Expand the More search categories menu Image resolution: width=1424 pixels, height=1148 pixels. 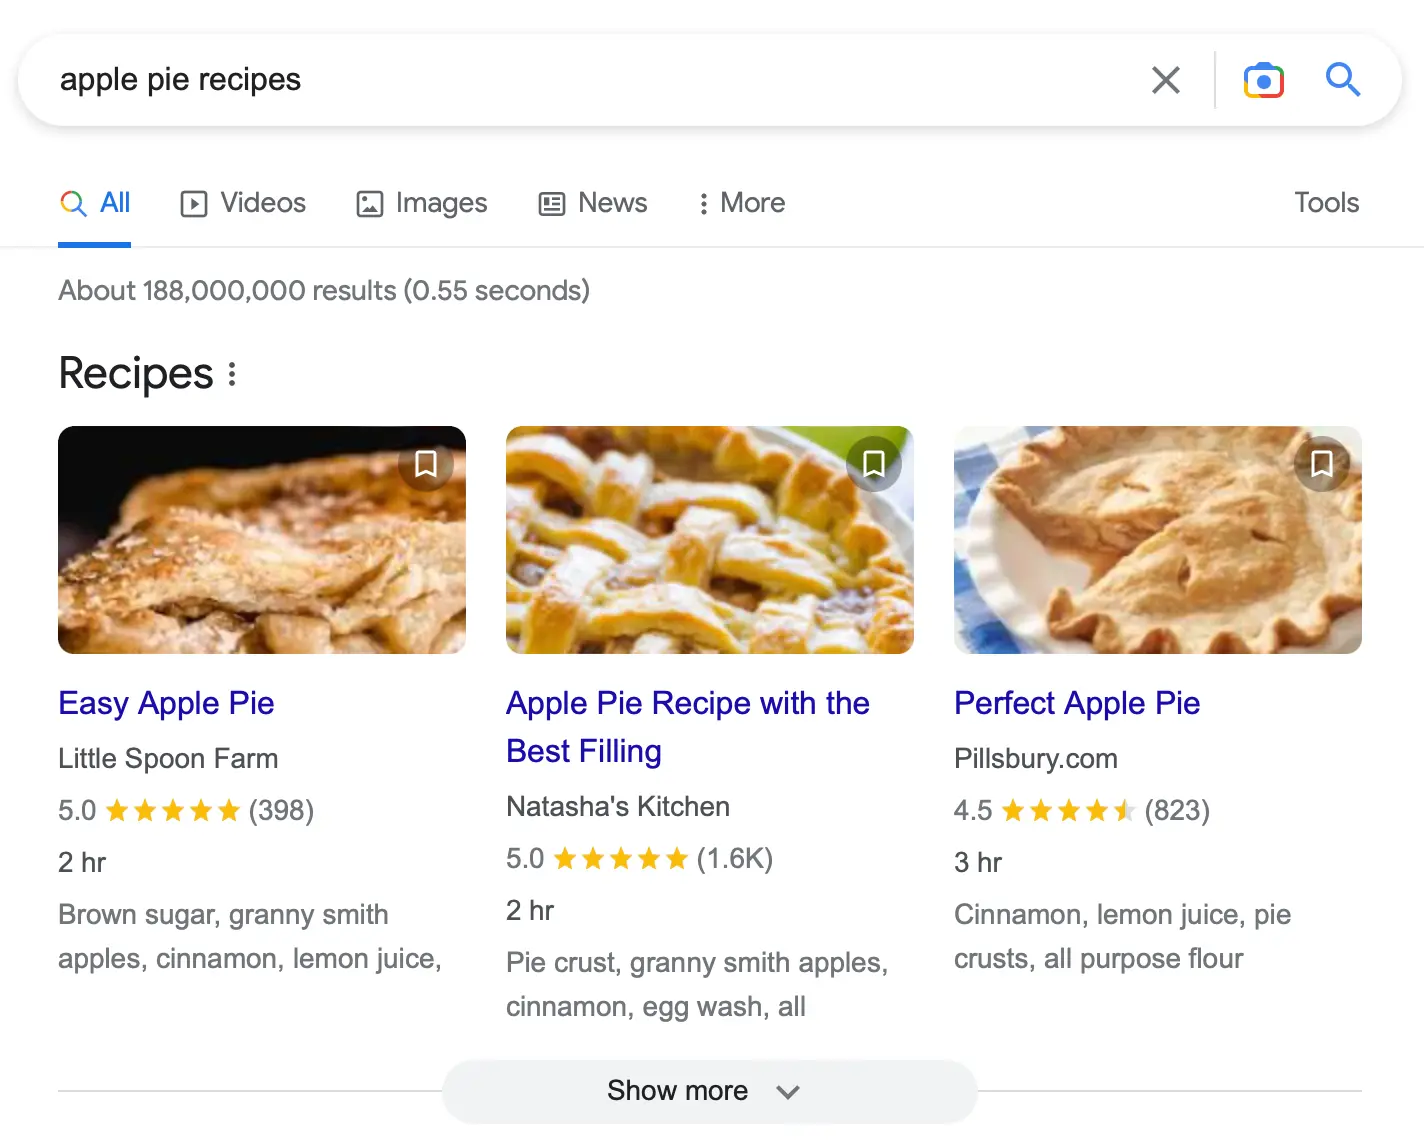click(742, 203)
